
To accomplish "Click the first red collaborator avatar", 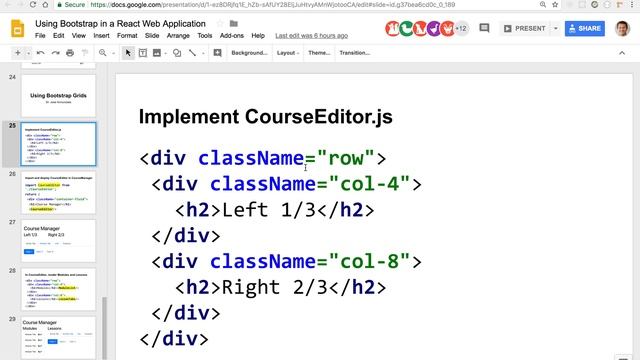I will (x=392, y=29).
